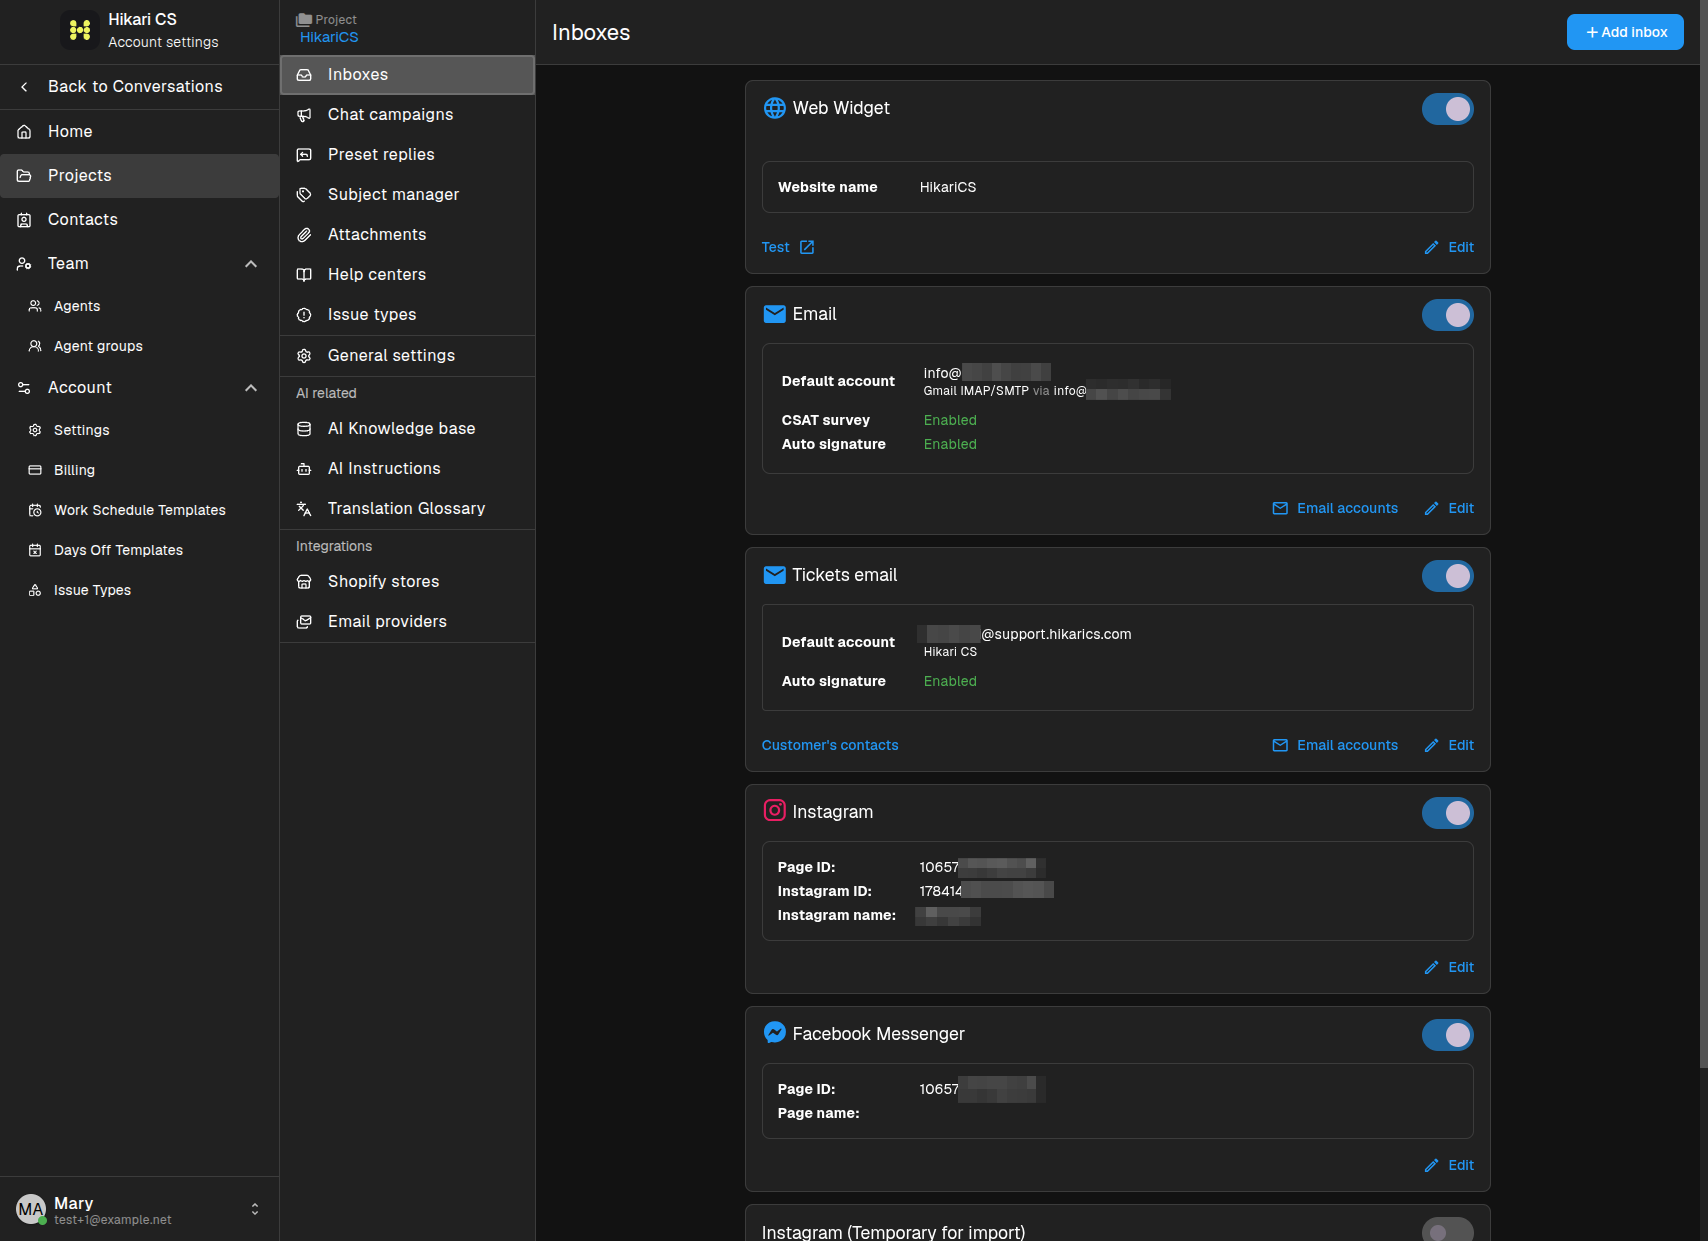Turn off the Tickets email toggle
This screenshot has height=1241, width=1708.
pyautogui.click(x=1447, y=576)
